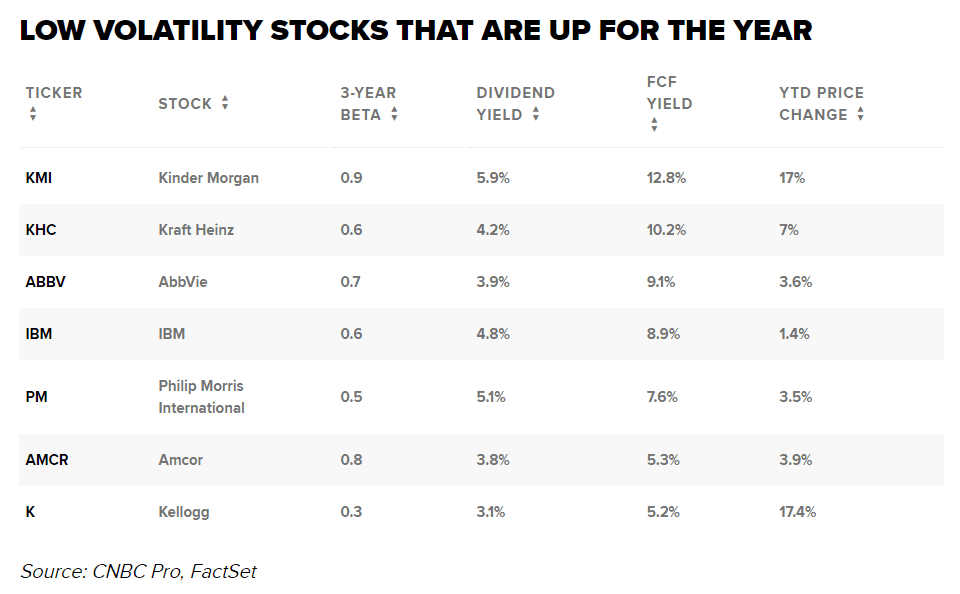Select the PM ticker symbol
The image size is (960, 594).
[36, 397]
